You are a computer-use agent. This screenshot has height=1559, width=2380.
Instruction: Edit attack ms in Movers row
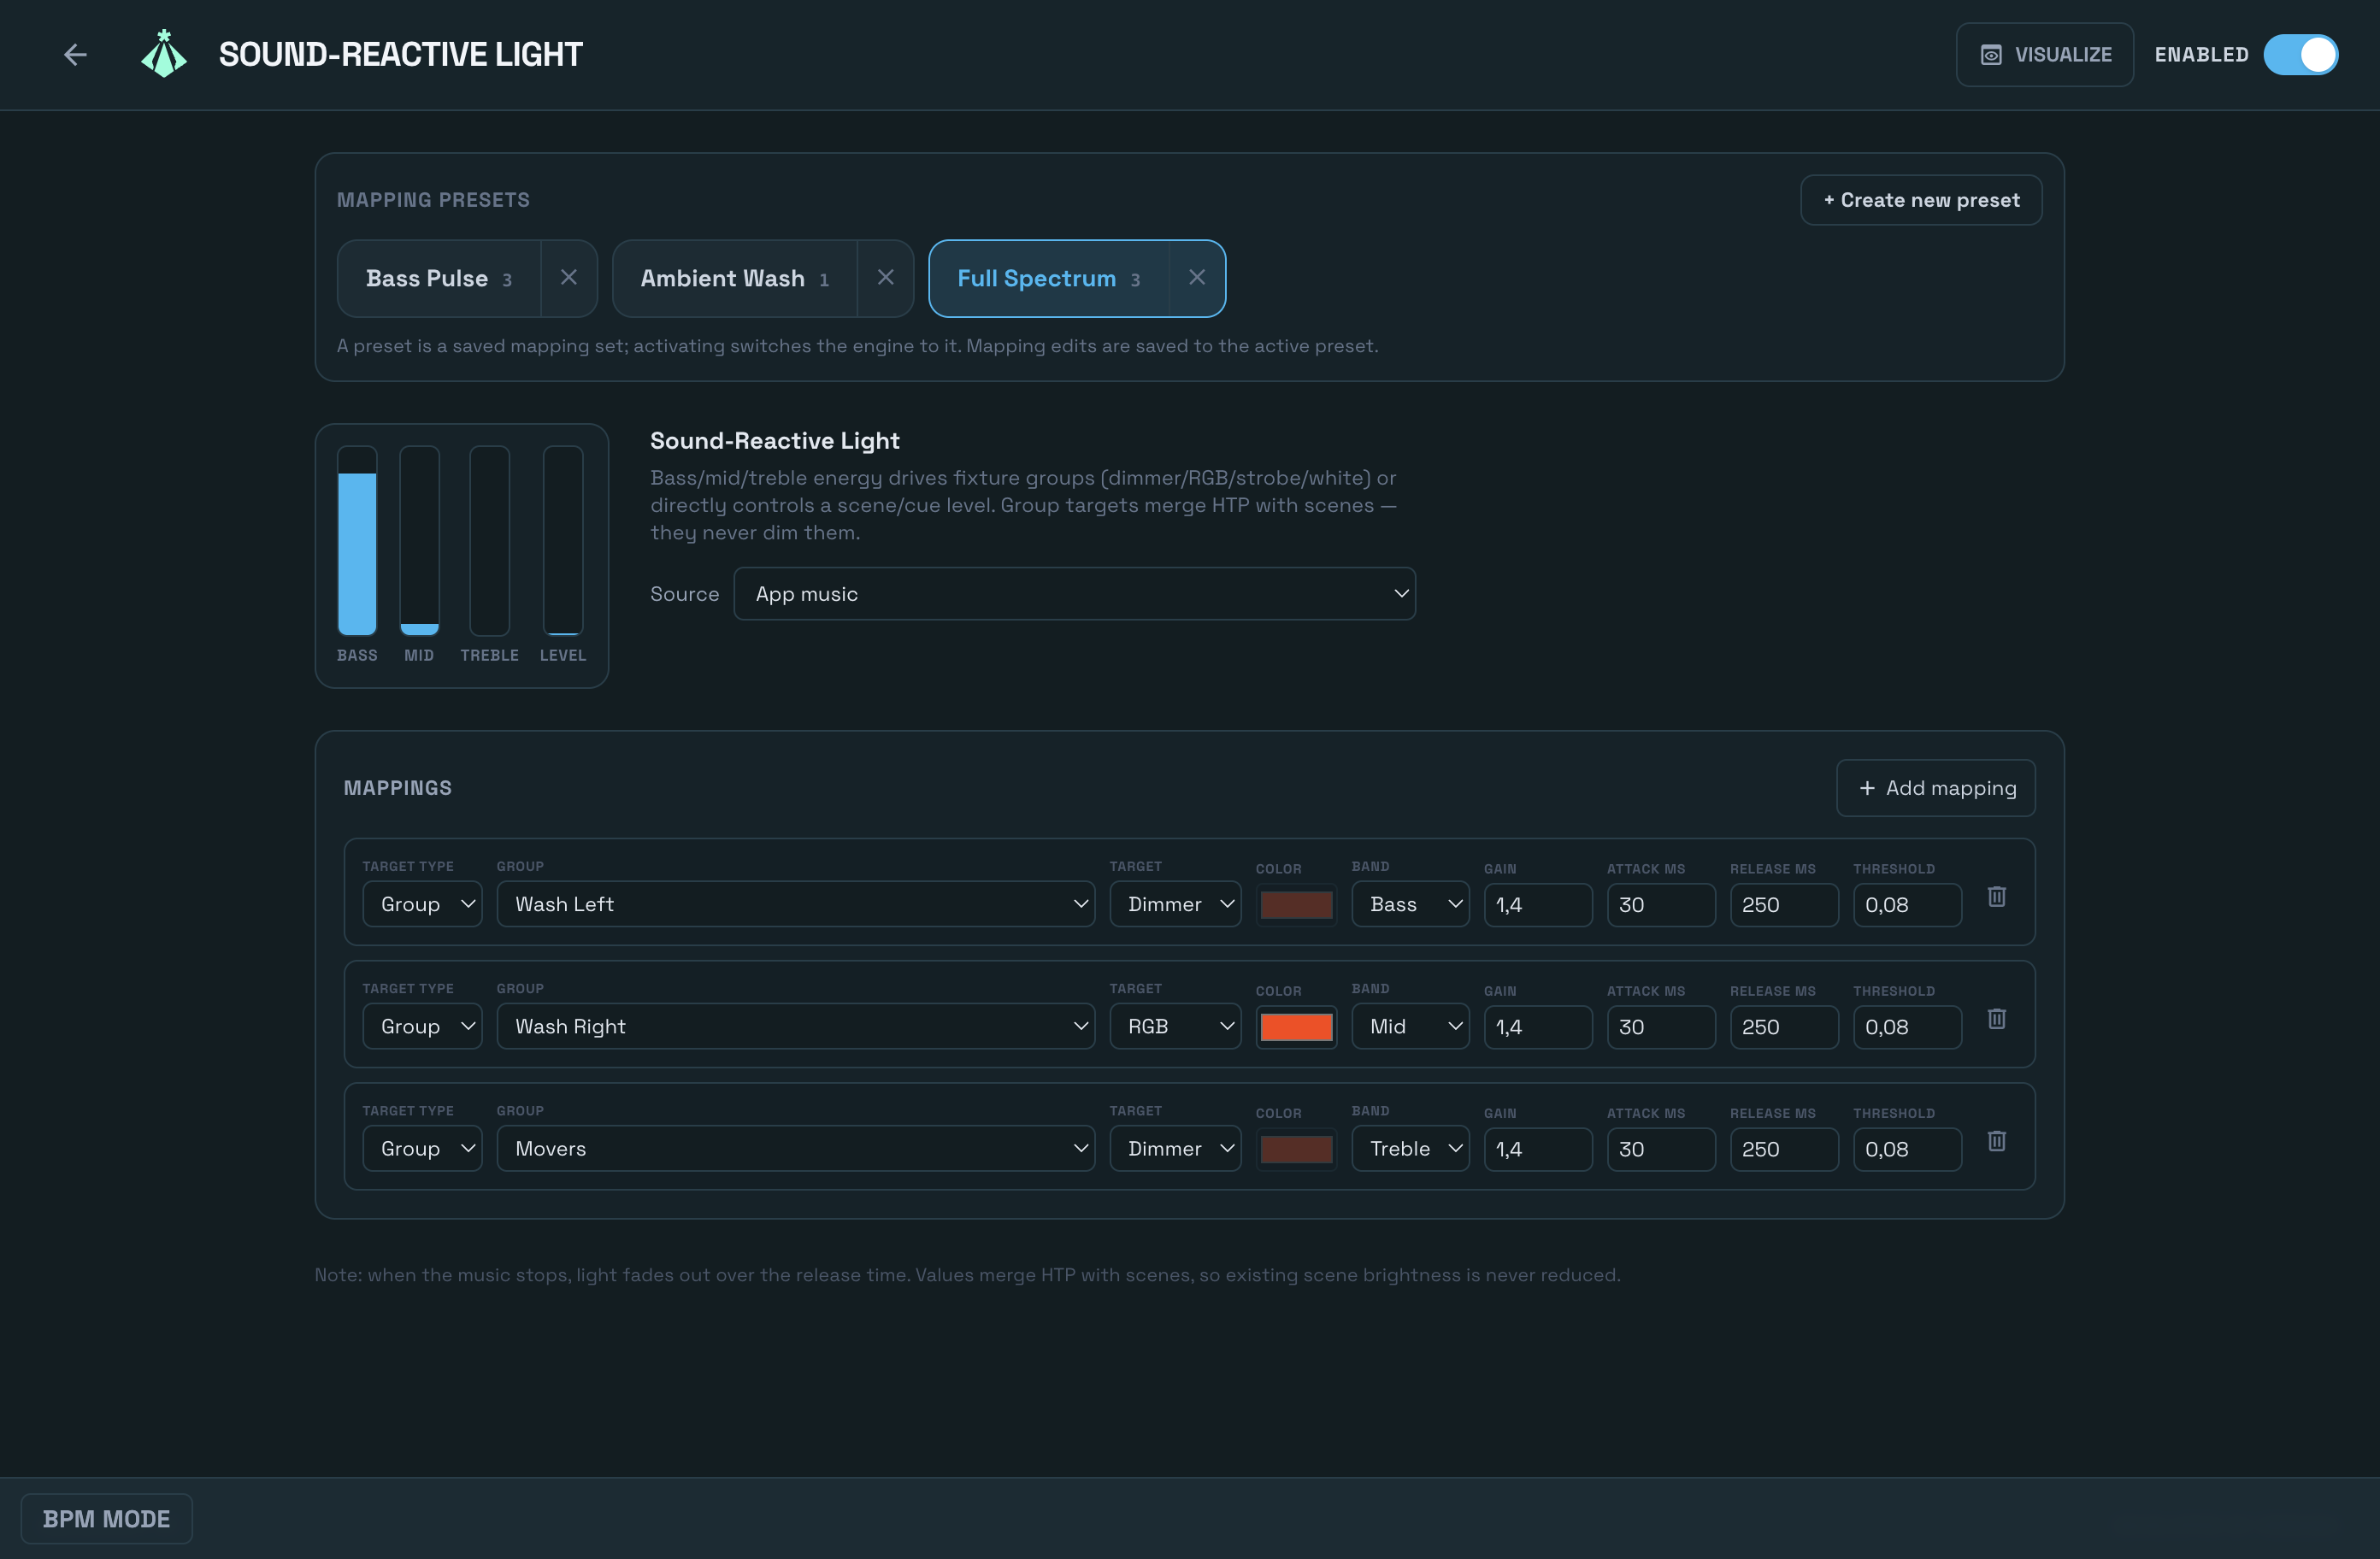(1660, 1149)
